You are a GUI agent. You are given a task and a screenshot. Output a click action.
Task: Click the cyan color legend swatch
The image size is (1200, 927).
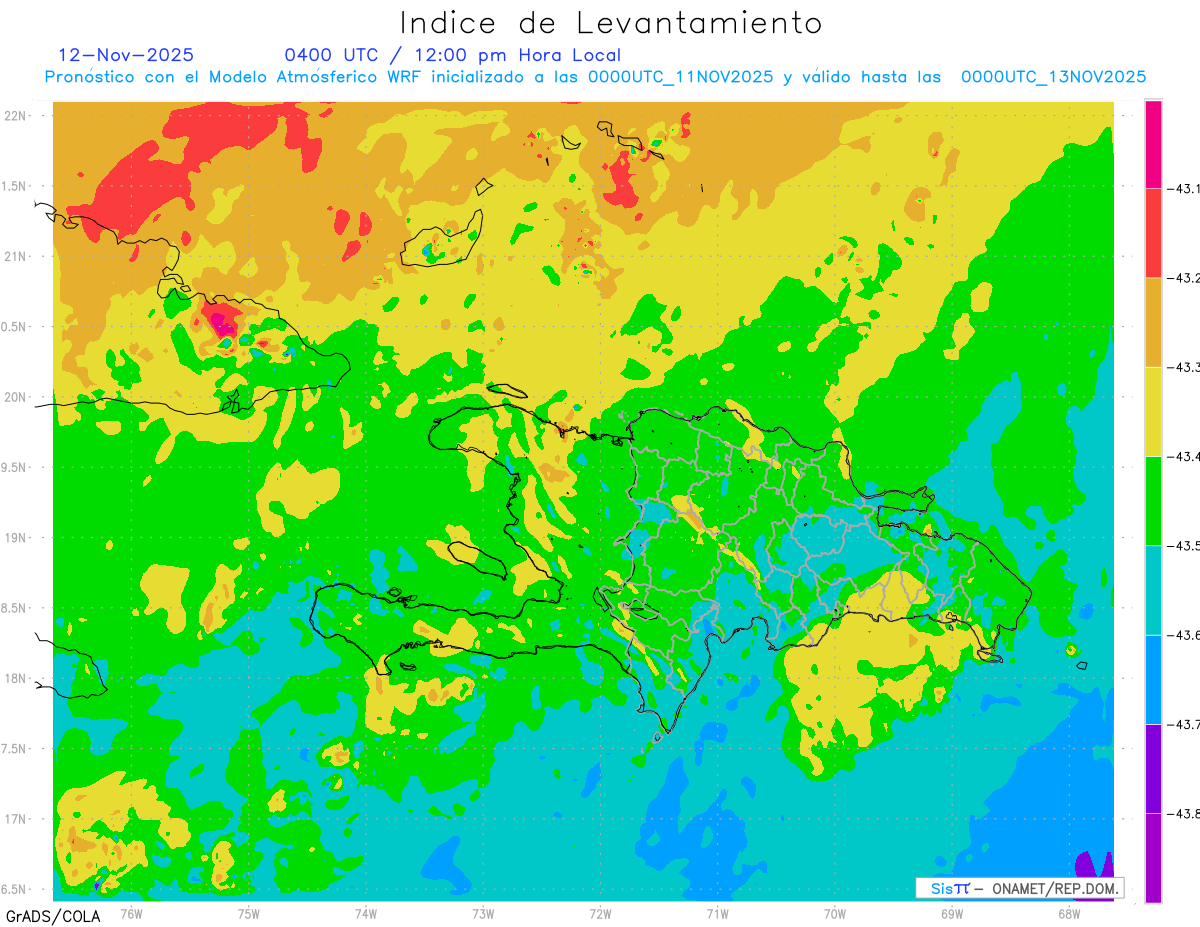point(1153,589)
